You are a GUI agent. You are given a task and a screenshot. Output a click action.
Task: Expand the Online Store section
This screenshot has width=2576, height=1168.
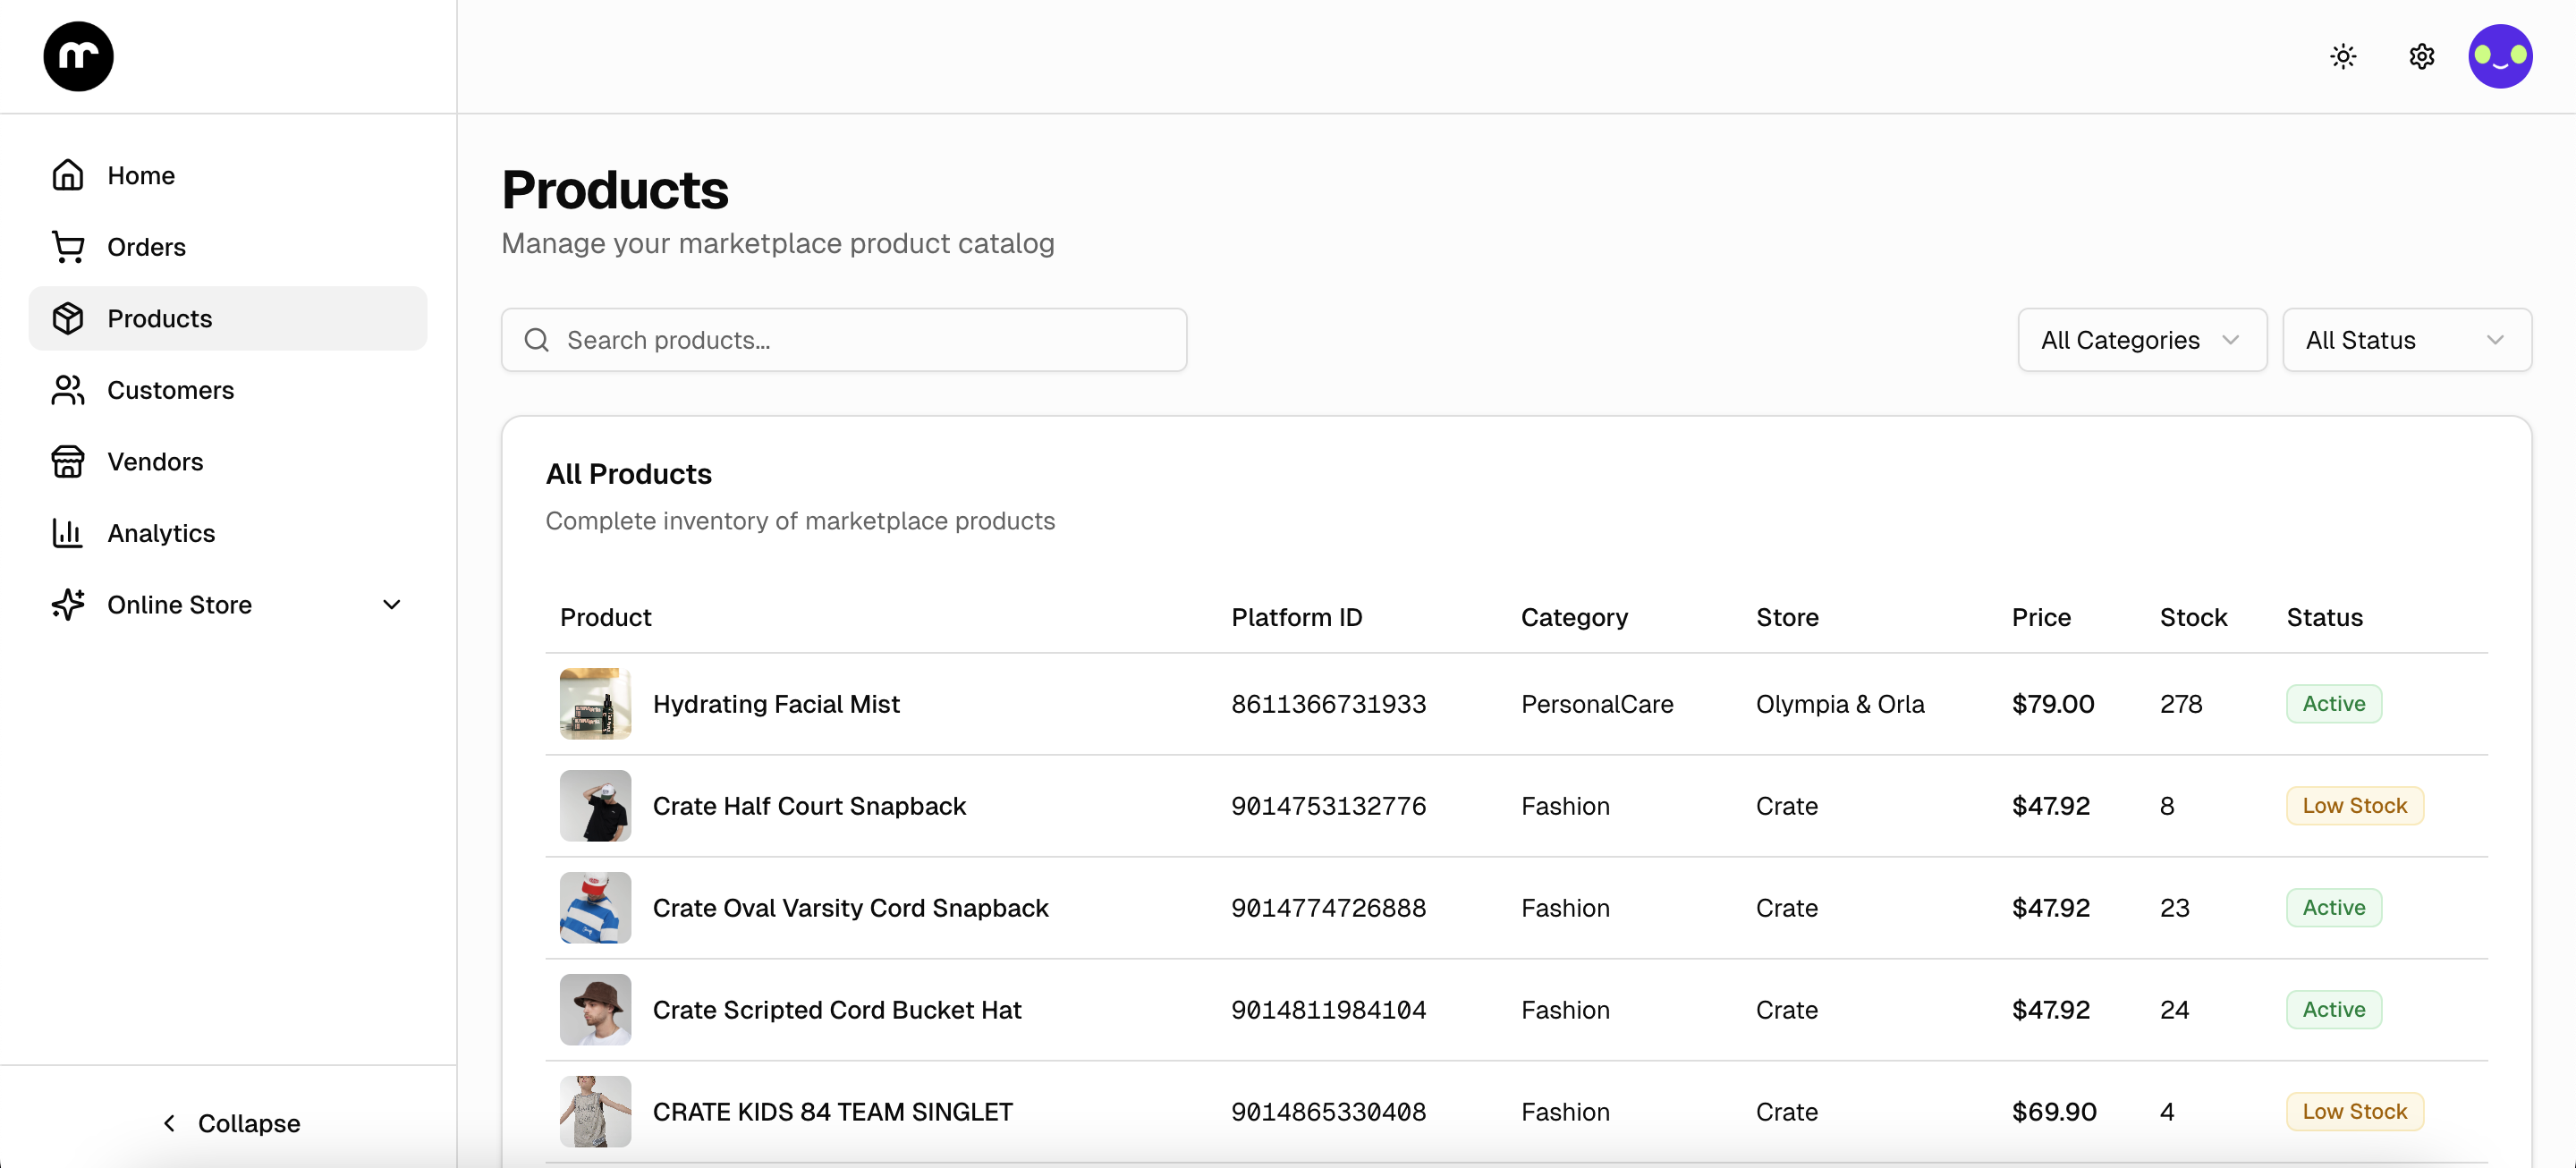point(391,604)
